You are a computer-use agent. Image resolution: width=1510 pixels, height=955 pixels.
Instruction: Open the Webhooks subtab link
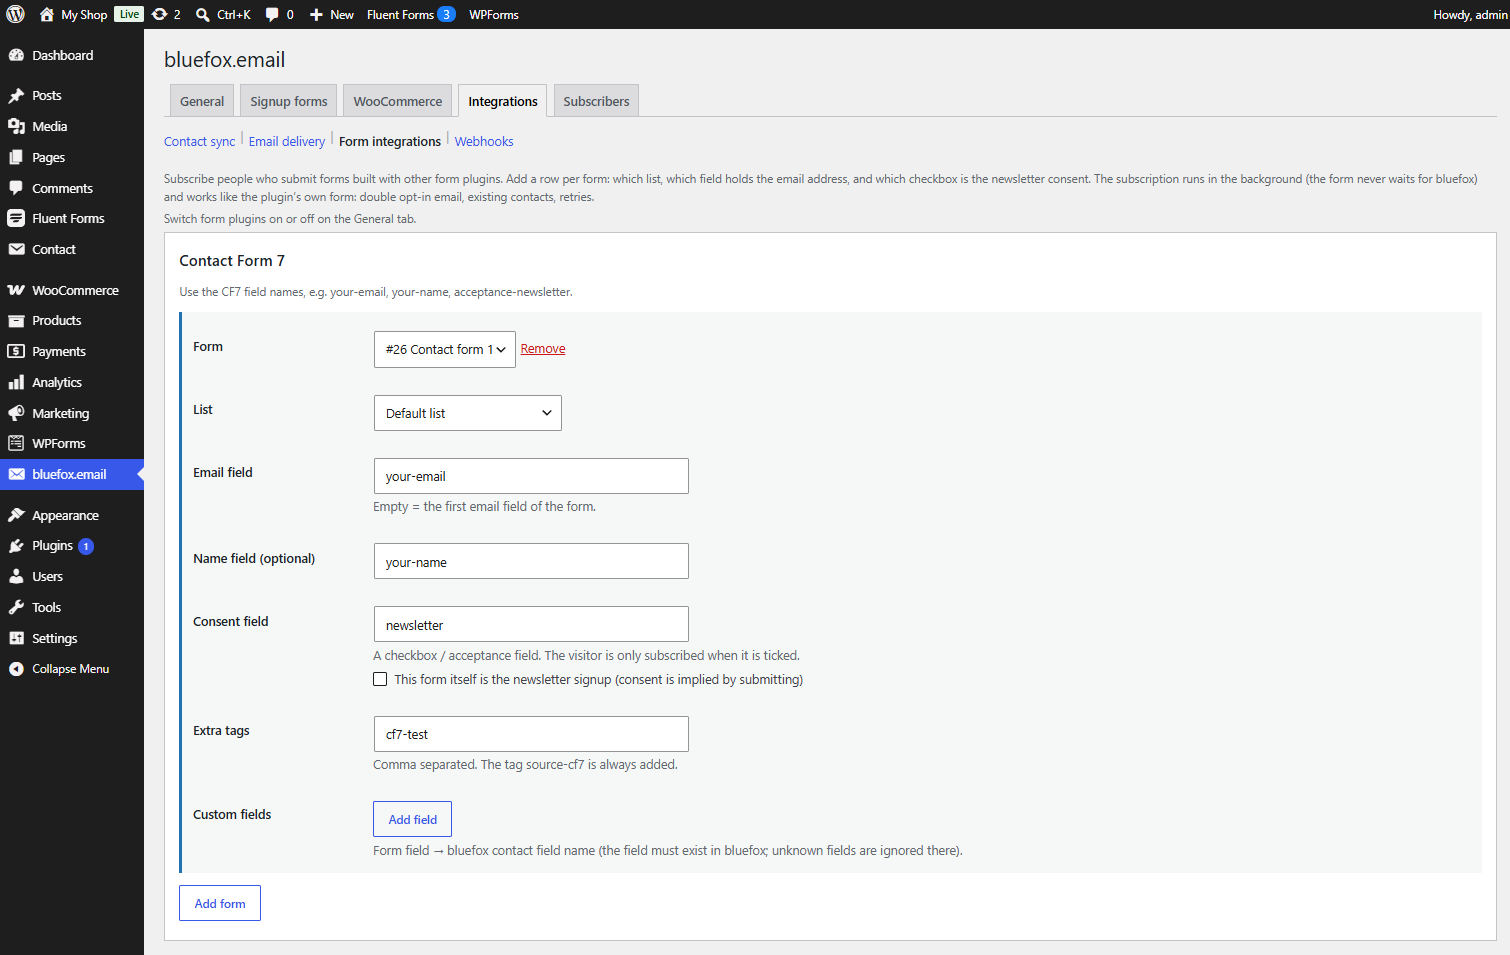point(484,141)
